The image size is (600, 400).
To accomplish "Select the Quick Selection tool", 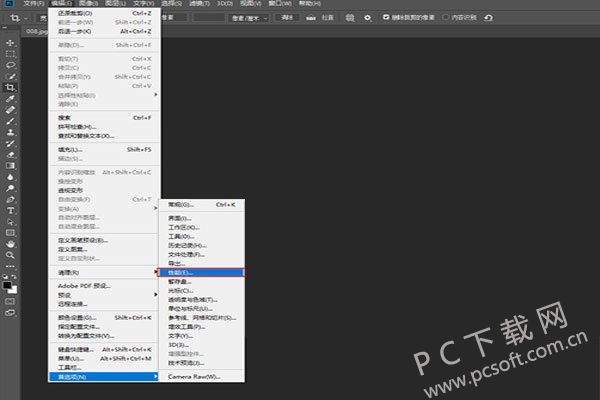I will coord(10,76).
